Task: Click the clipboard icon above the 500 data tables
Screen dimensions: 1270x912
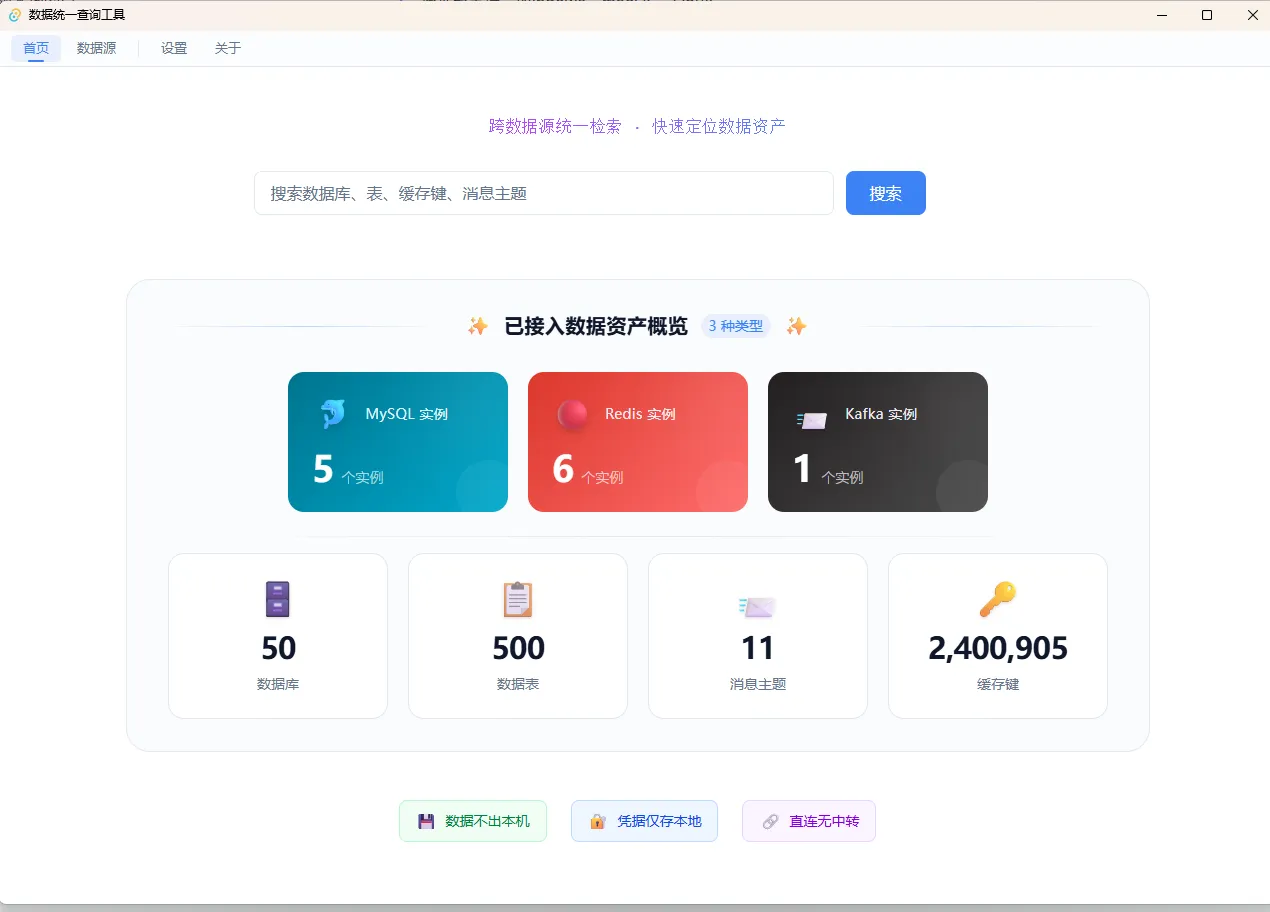Action: [x=517, y=599]
